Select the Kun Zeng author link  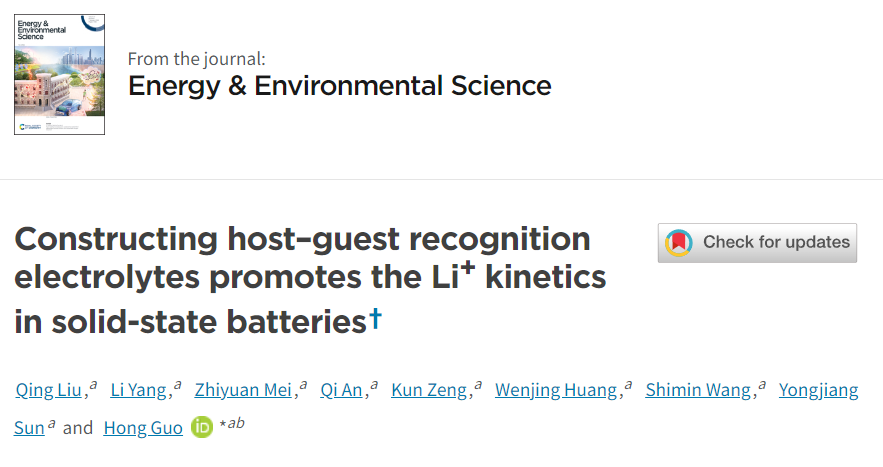(429, 390)
